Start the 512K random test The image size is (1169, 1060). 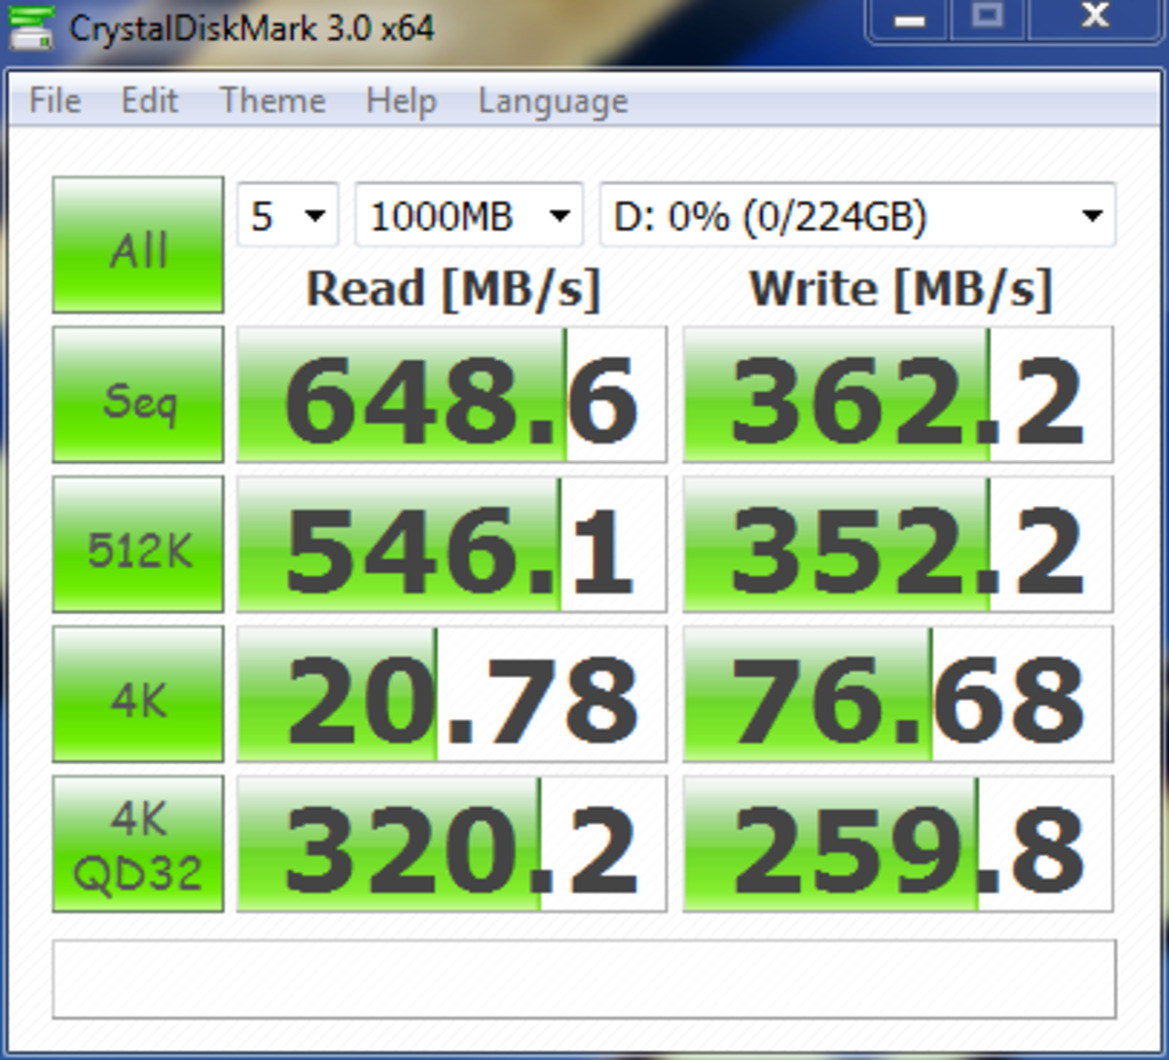tap(138, 544)
